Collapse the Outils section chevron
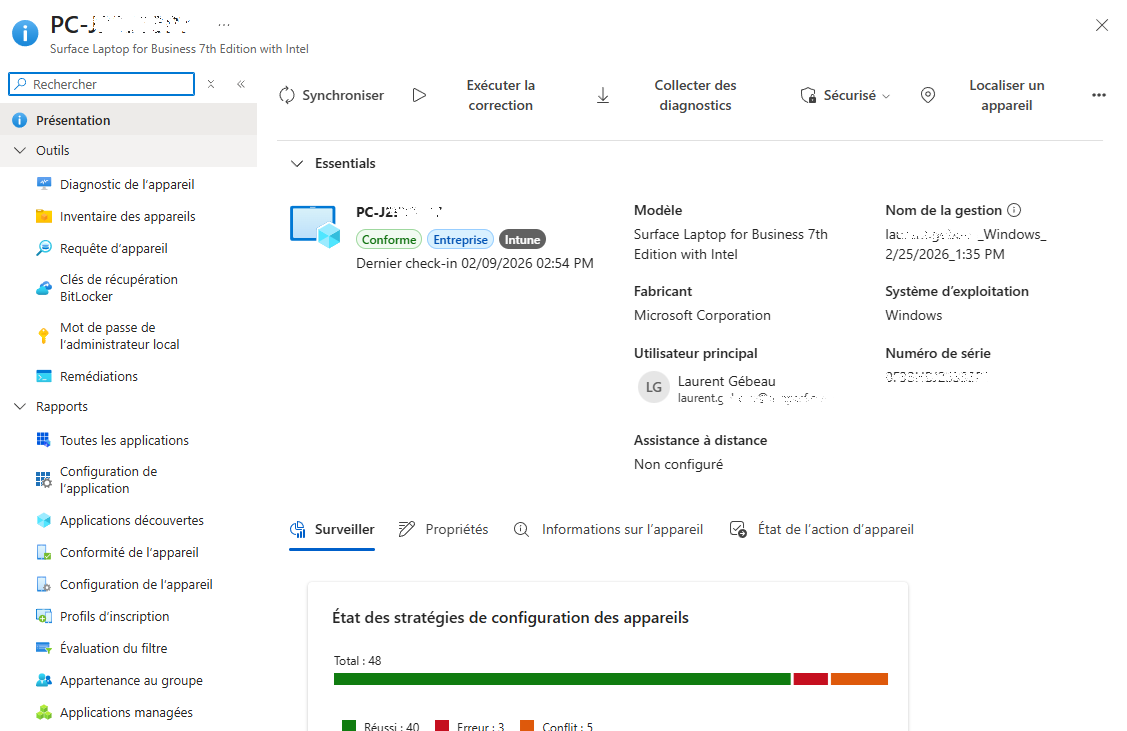Screen dimensions: 1127x731 click(19, 150)
